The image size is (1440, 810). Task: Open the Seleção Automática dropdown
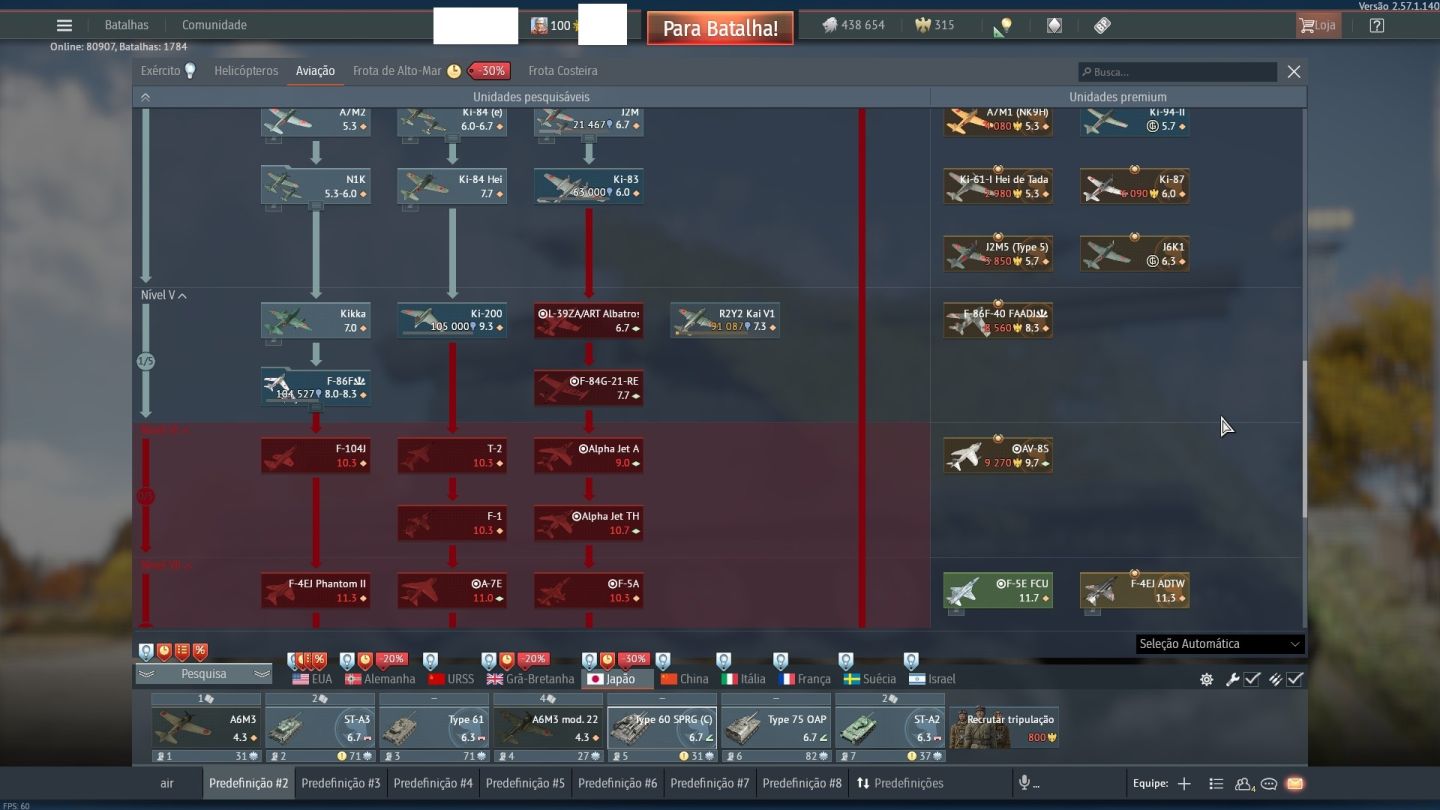(1220, 644)
